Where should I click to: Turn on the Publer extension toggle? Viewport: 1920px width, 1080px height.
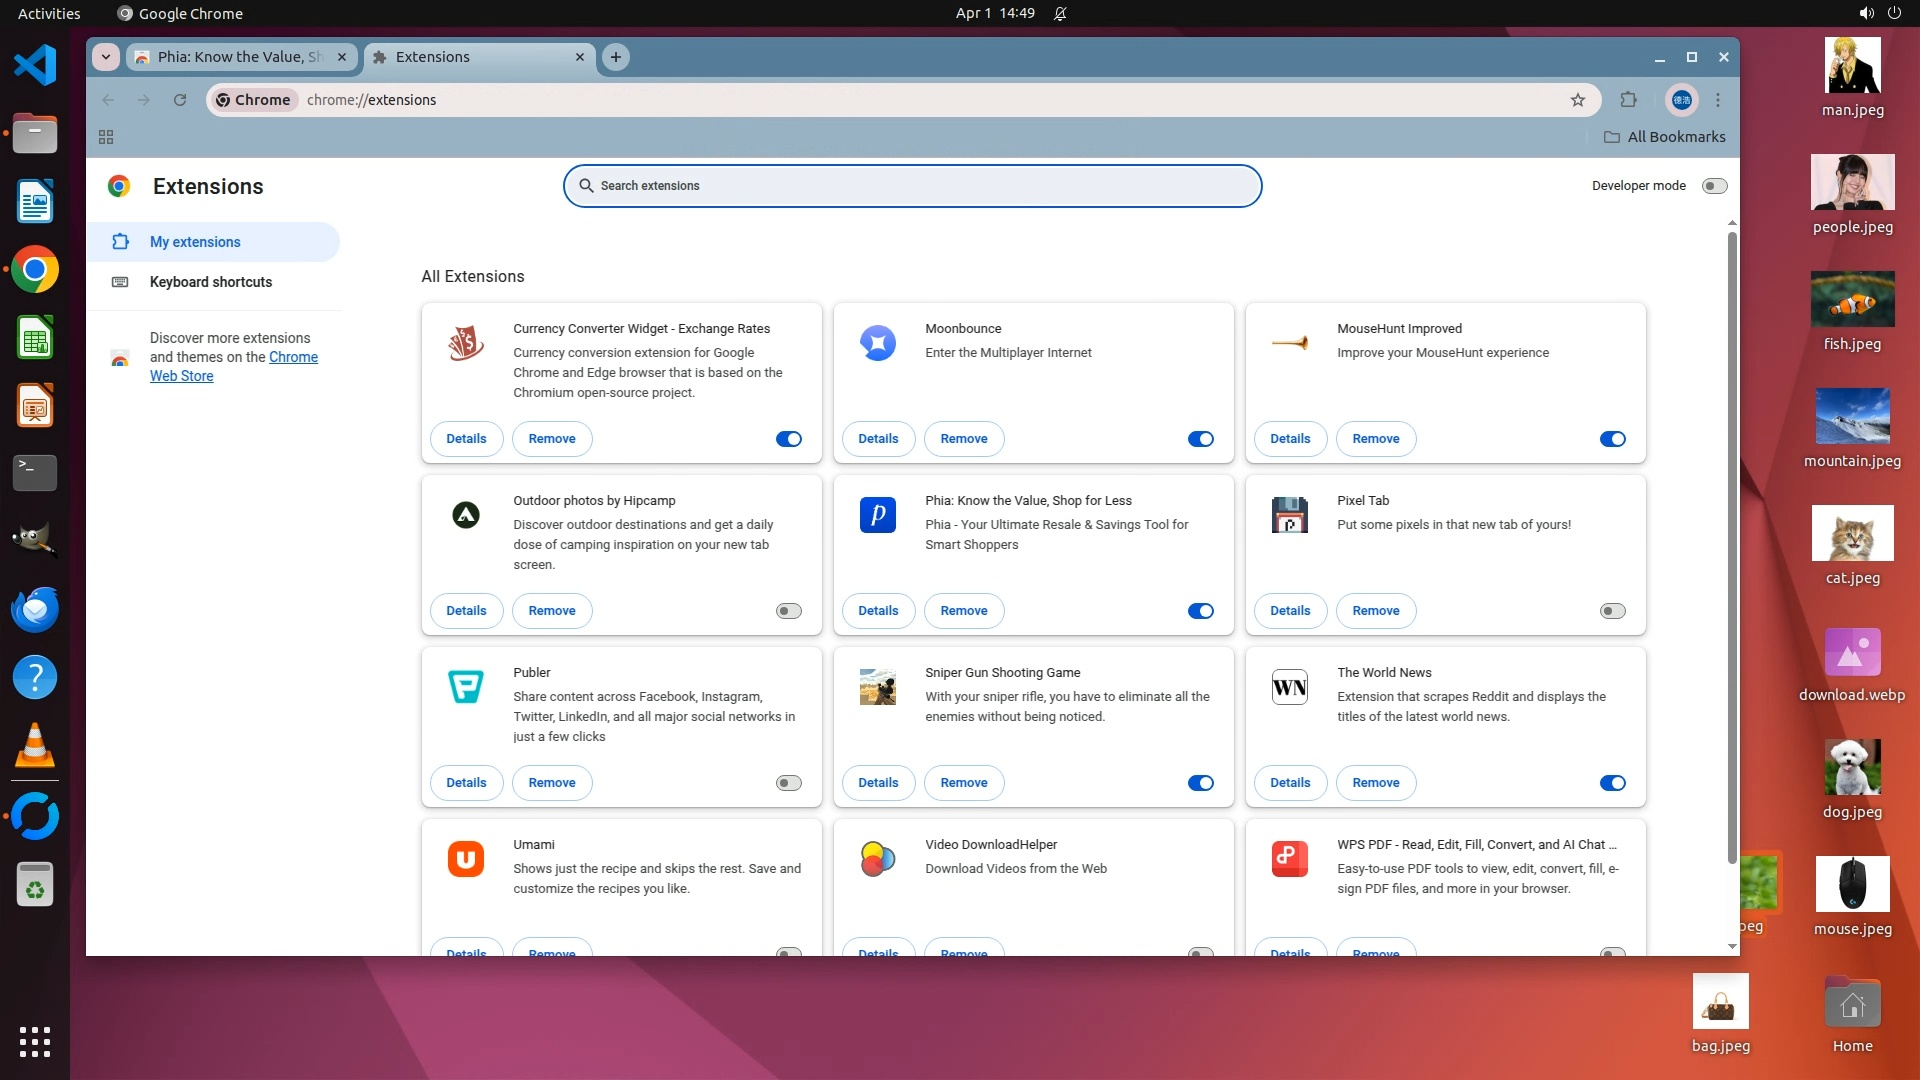pos(788,783)
